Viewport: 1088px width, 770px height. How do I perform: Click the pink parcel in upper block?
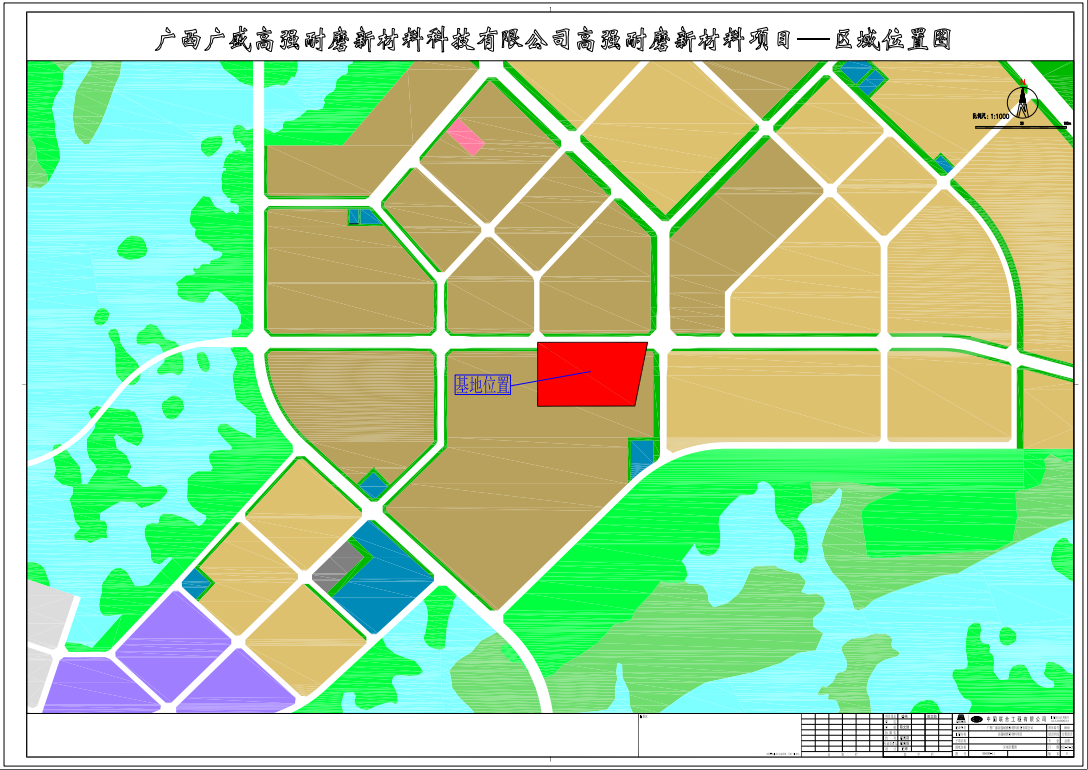click(465, 137)
